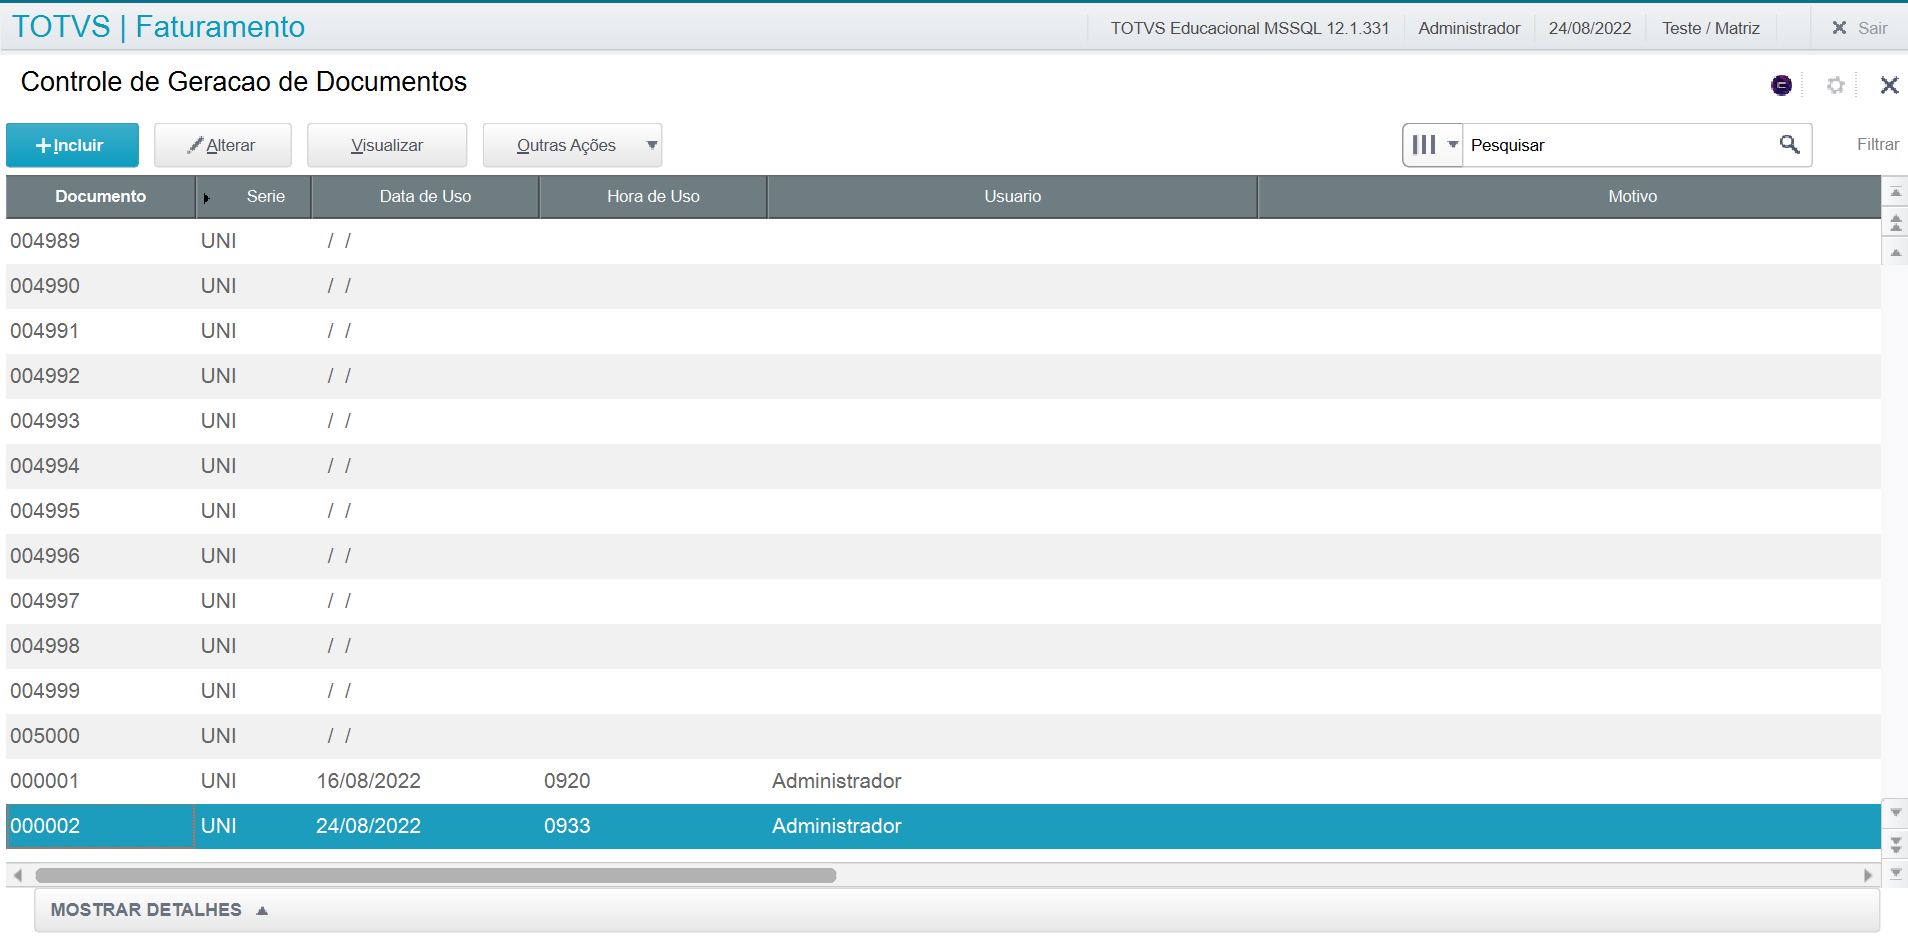Screen dimensions: 1908x940
Task: Click the Motivo column header
Action: click(1570, 197)
